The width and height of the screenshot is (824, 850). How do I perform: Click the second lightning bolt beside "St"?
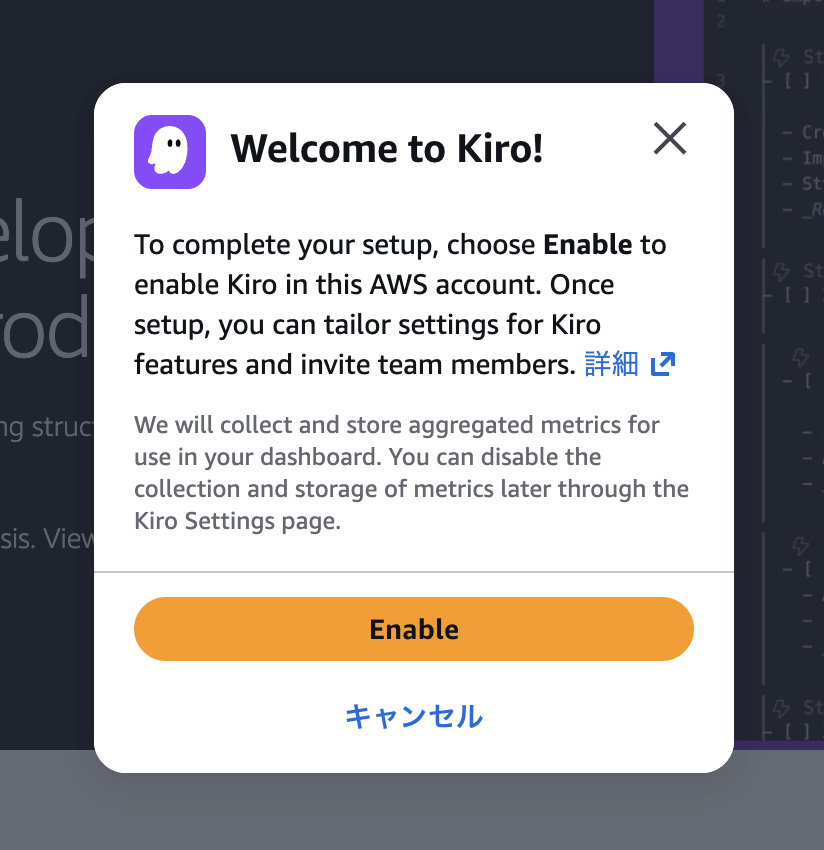point(784,270)
